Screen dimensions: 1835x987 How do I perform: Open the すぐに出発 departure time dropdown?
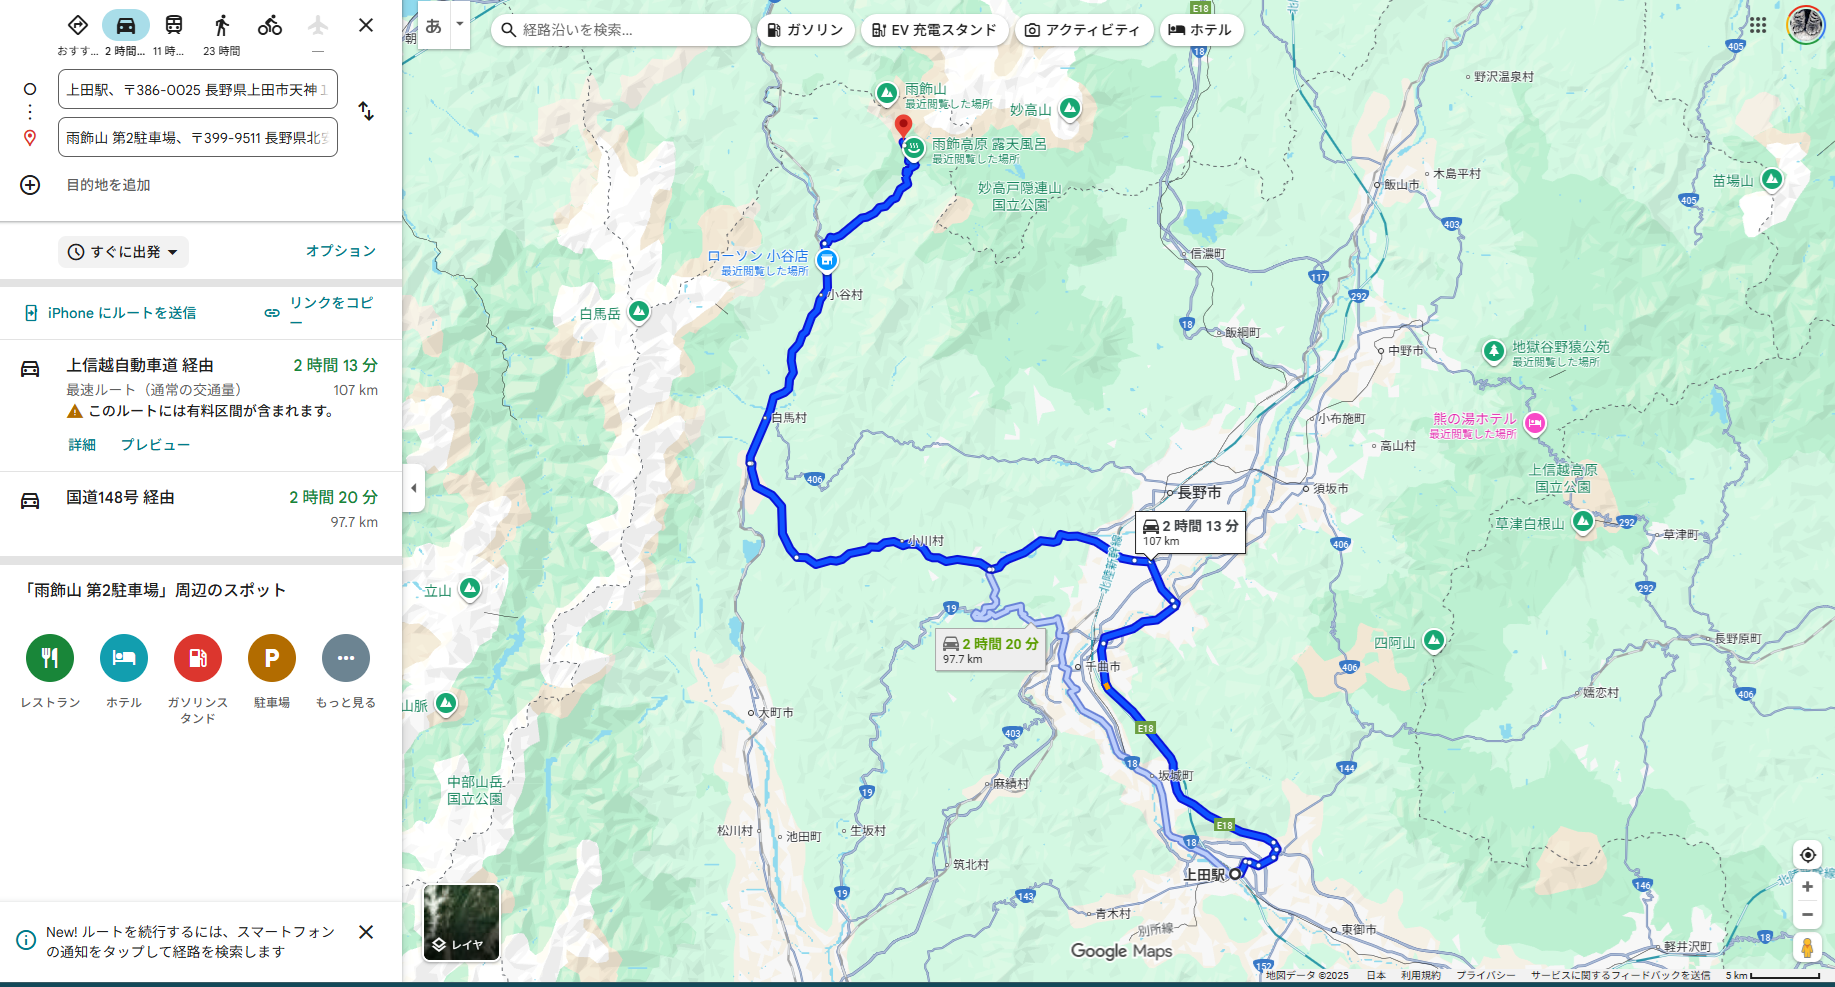pyautogui.click(x=123, y=252)
